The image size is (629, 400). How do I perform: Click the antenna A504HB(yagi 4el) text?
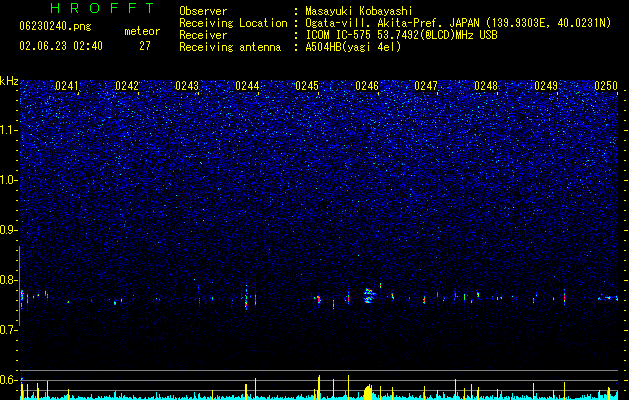[x=353, y=47]
